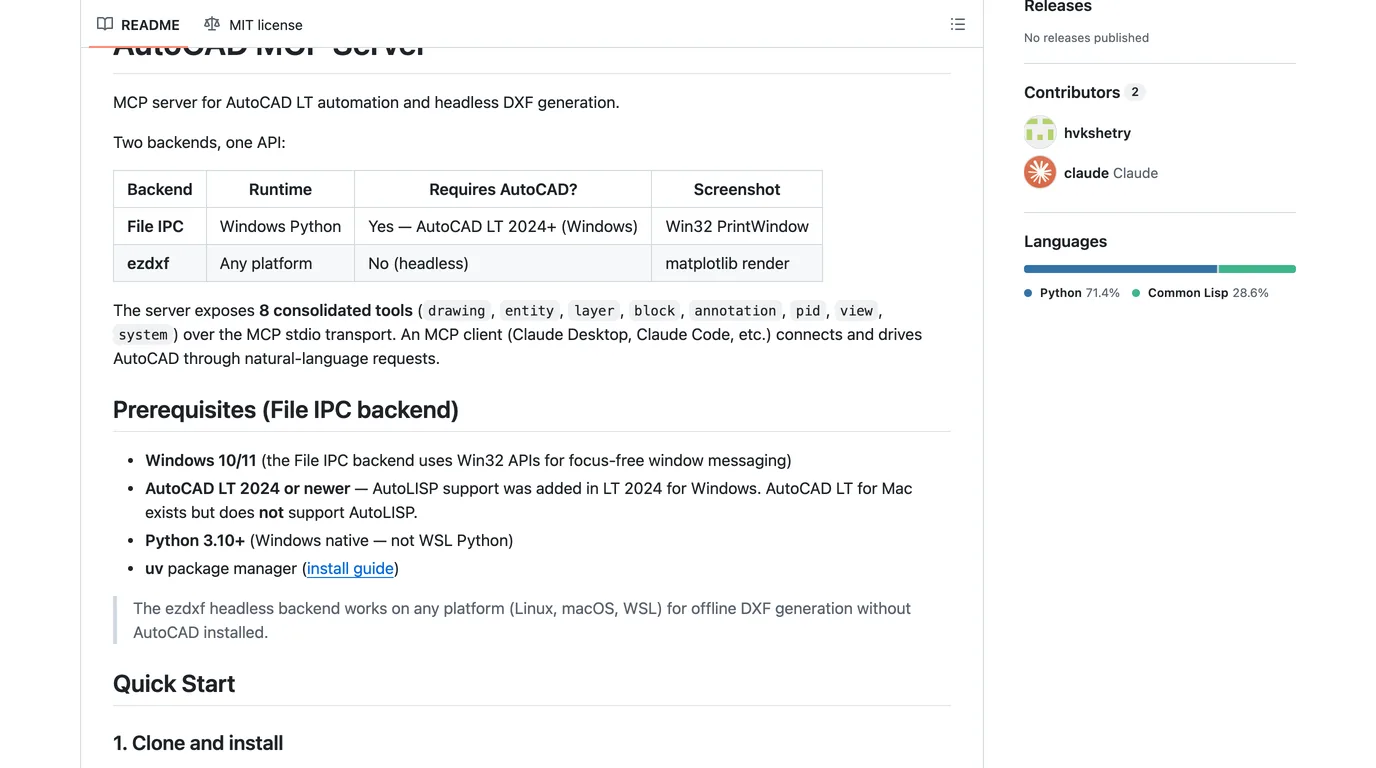Open the Releases heading link
Image resolution: width=1376 pixels, height=768 pixels.
1058,7
